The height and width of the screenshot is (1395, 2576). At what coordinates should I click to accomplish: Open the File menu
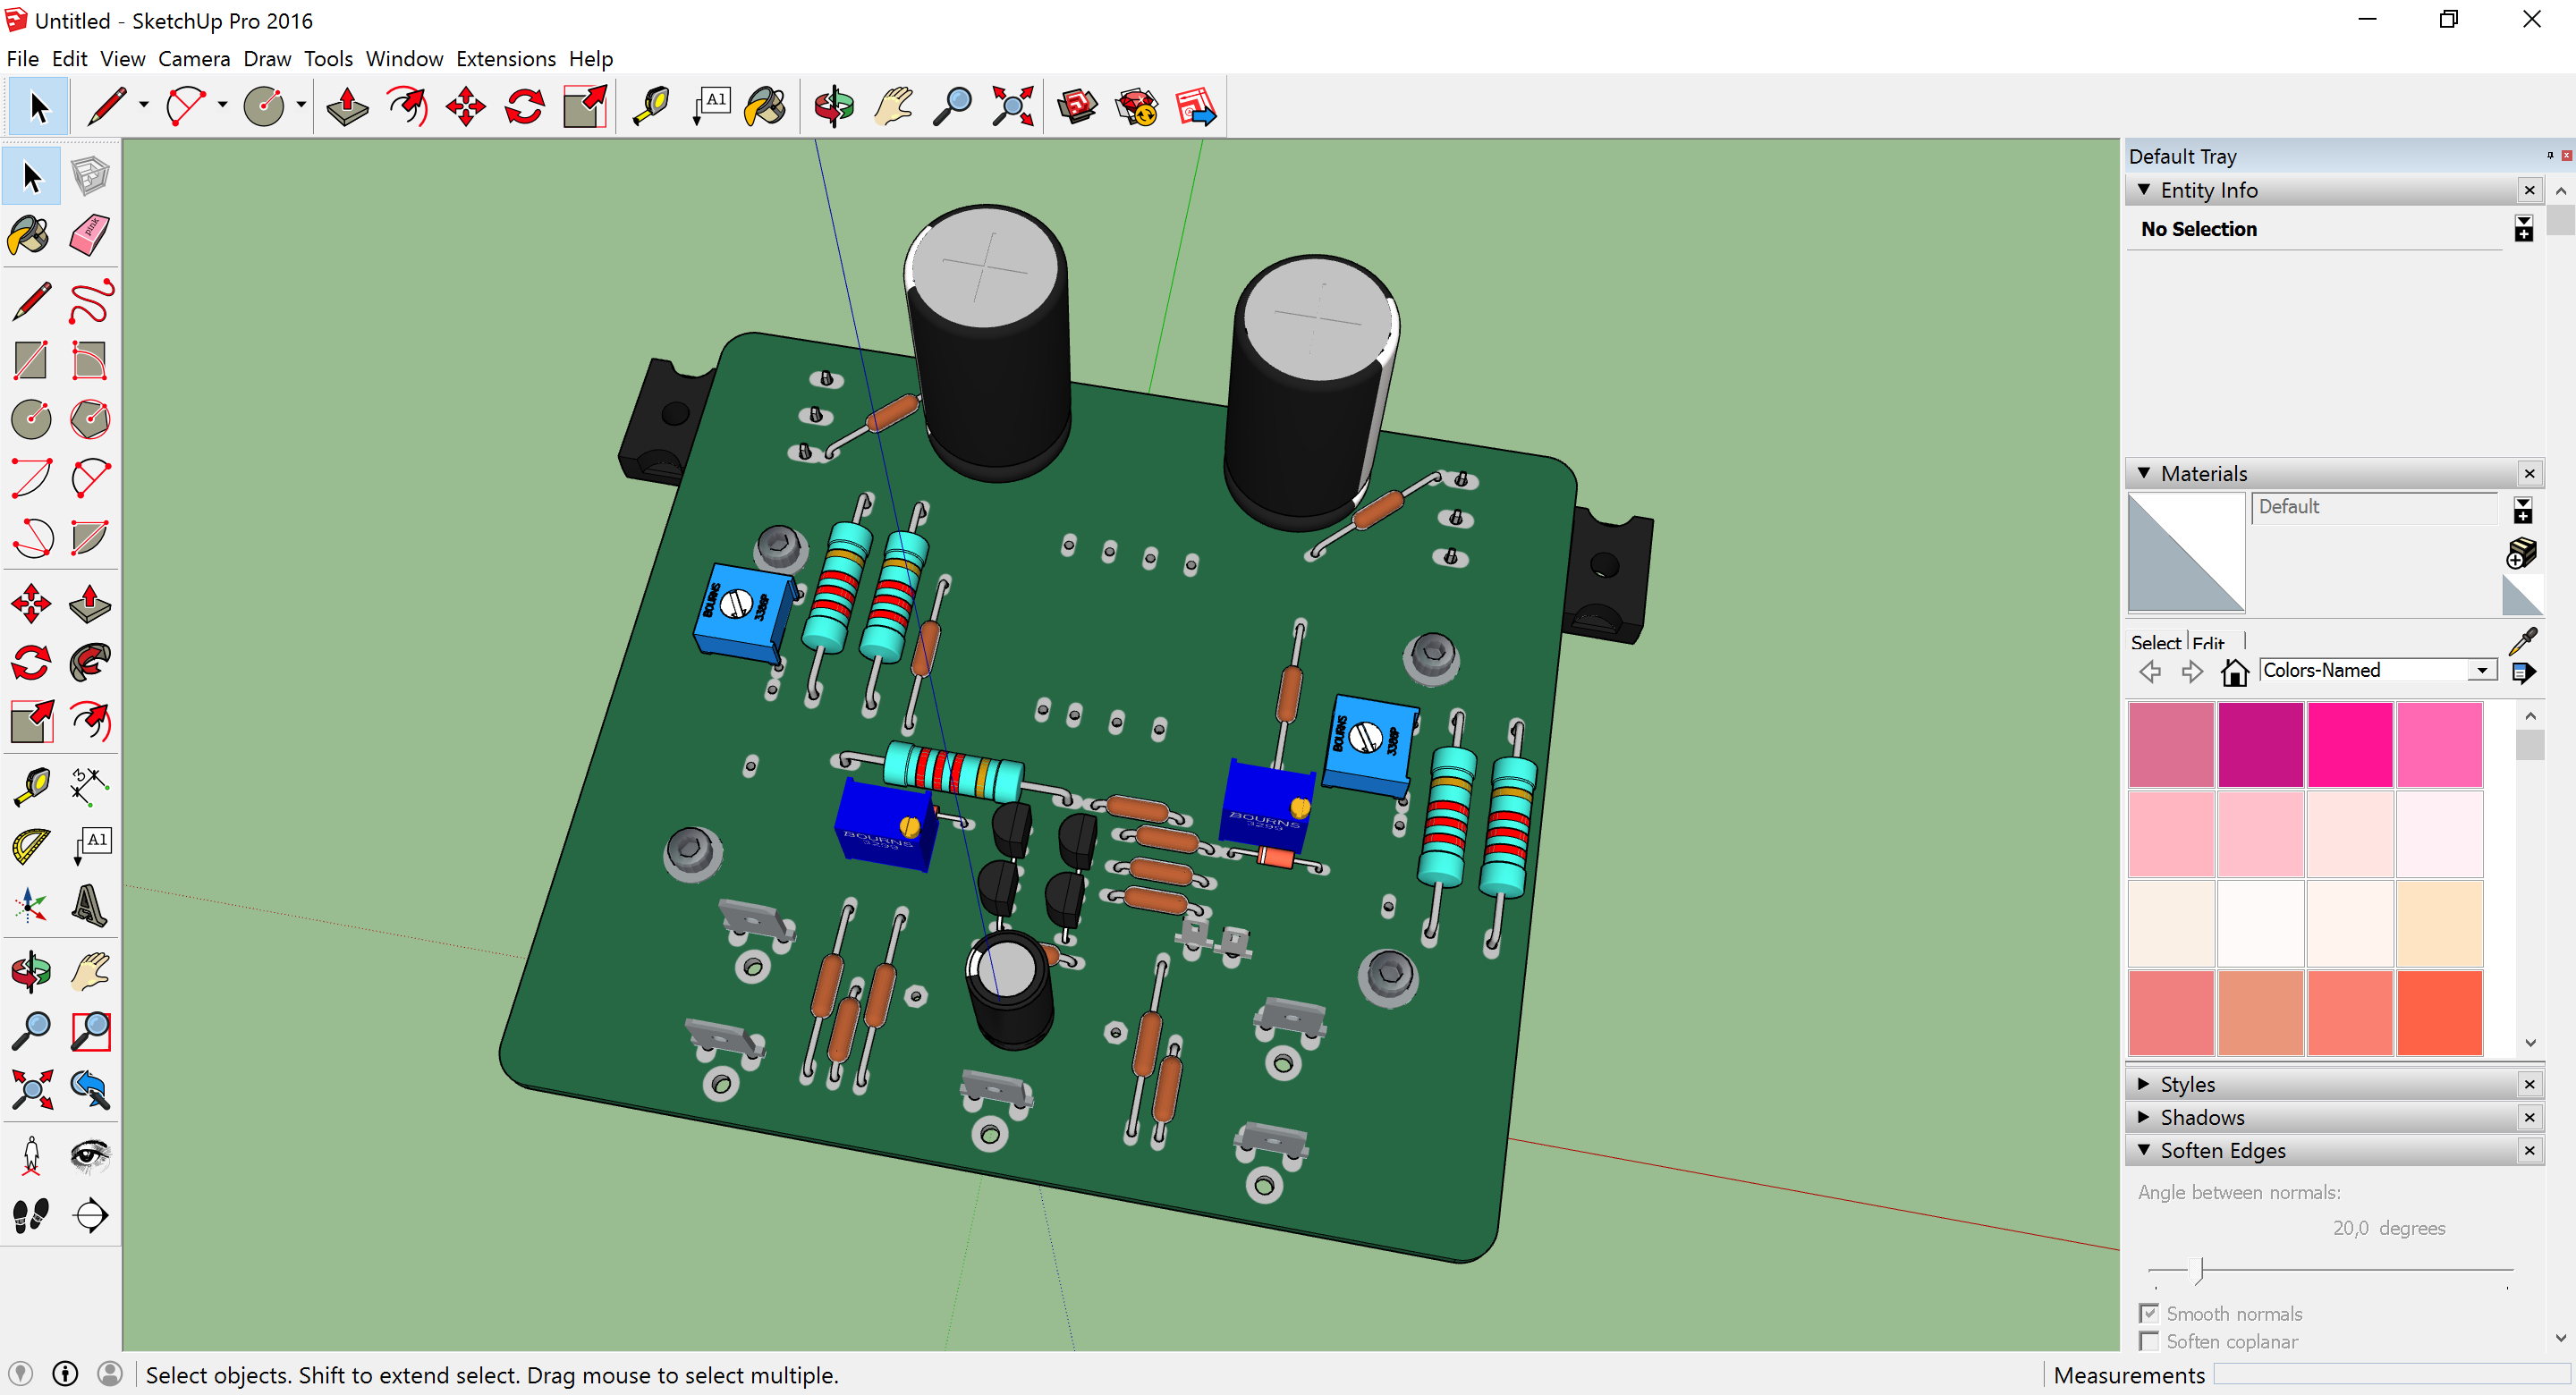22,59
